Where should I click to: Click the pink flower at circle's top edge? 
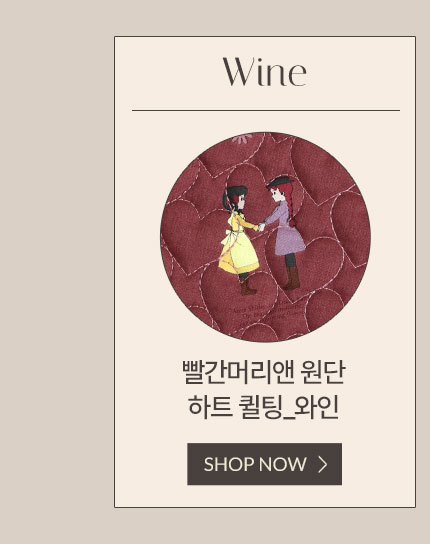(x=242, y=139)
